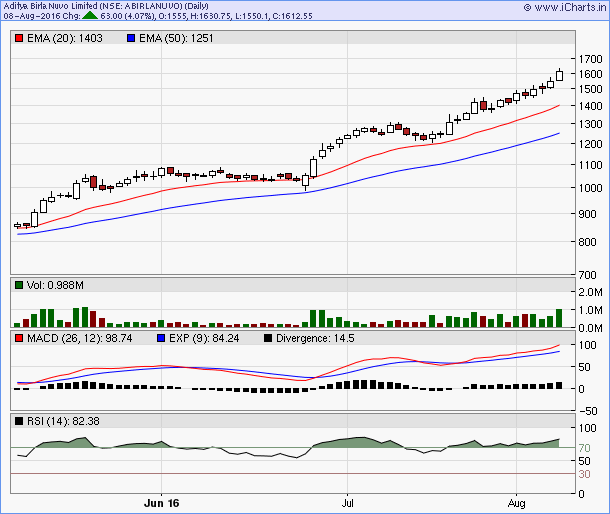The image size is (610, 514).
Task: Click the 'Jul' date axis label
Action: (347, 503)
